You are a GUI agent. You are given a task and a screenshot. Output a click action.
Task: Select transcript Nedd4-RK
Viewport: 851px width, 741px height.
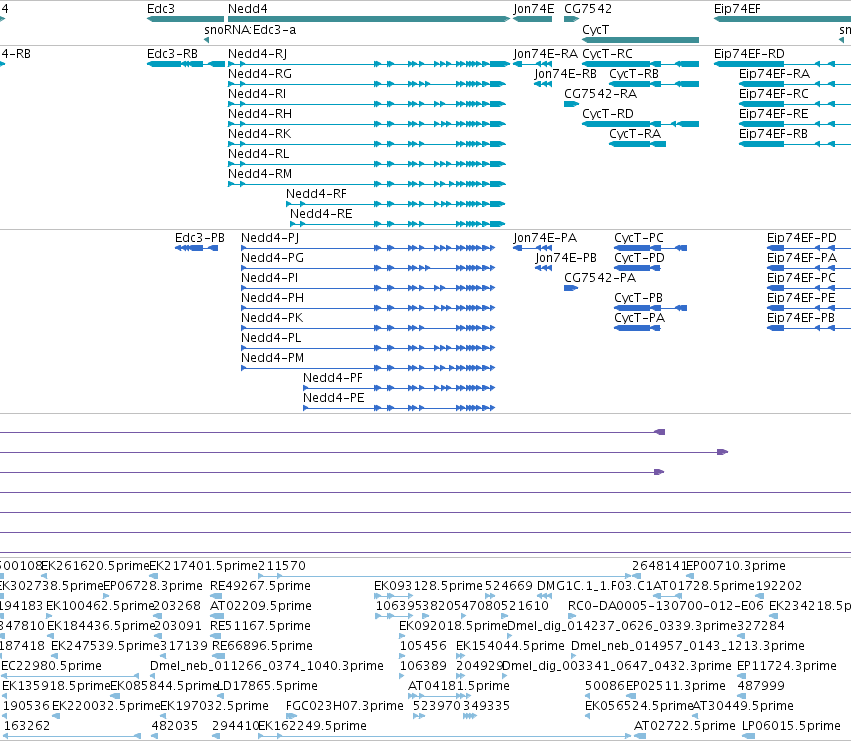pos(259,134)
